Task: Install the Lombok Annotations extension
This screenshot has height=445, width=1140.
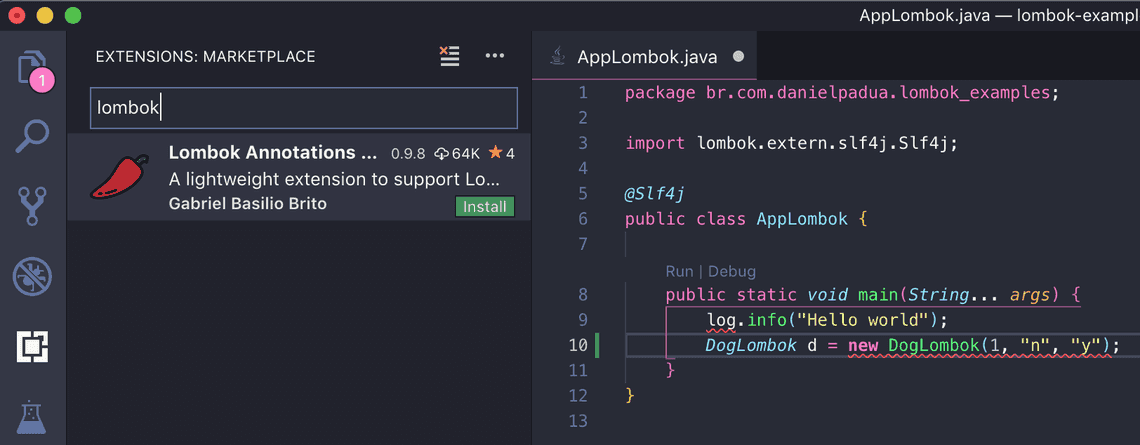Action: (485, 207)
